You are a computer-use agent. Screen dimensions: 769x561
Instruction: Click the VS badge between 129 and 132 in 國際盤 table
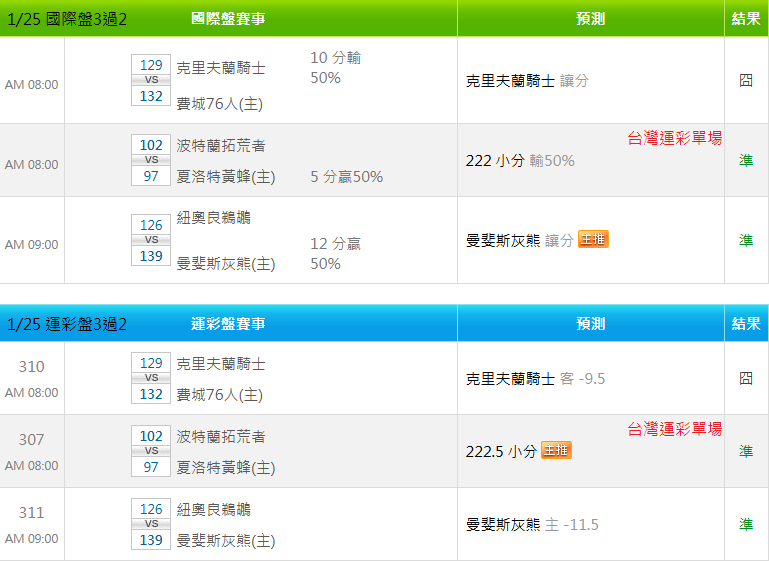click(x=151, y=80)
